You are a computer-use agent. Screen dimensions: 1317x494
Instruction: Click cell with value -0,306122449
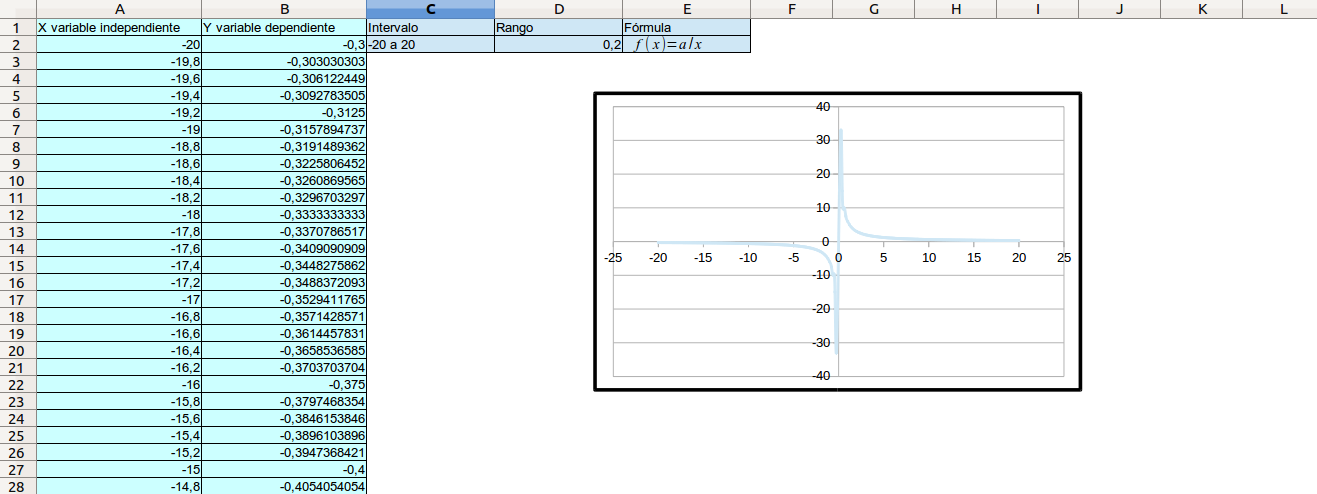tap(285, 78)
